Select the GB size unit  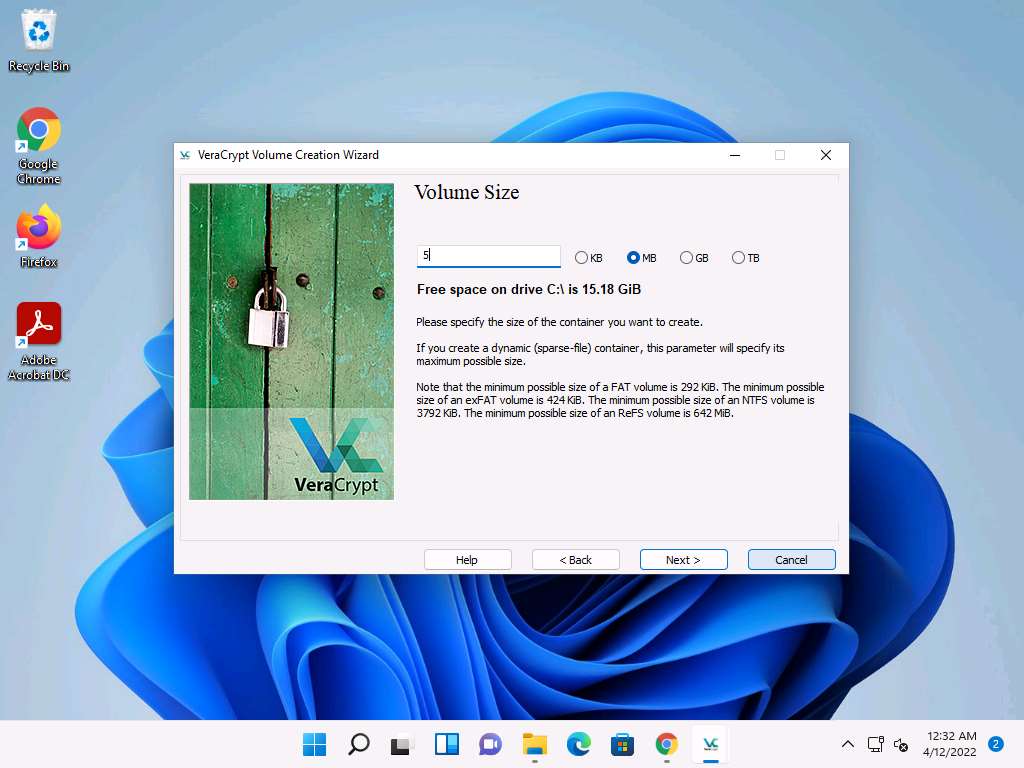(x=686, y=258)
